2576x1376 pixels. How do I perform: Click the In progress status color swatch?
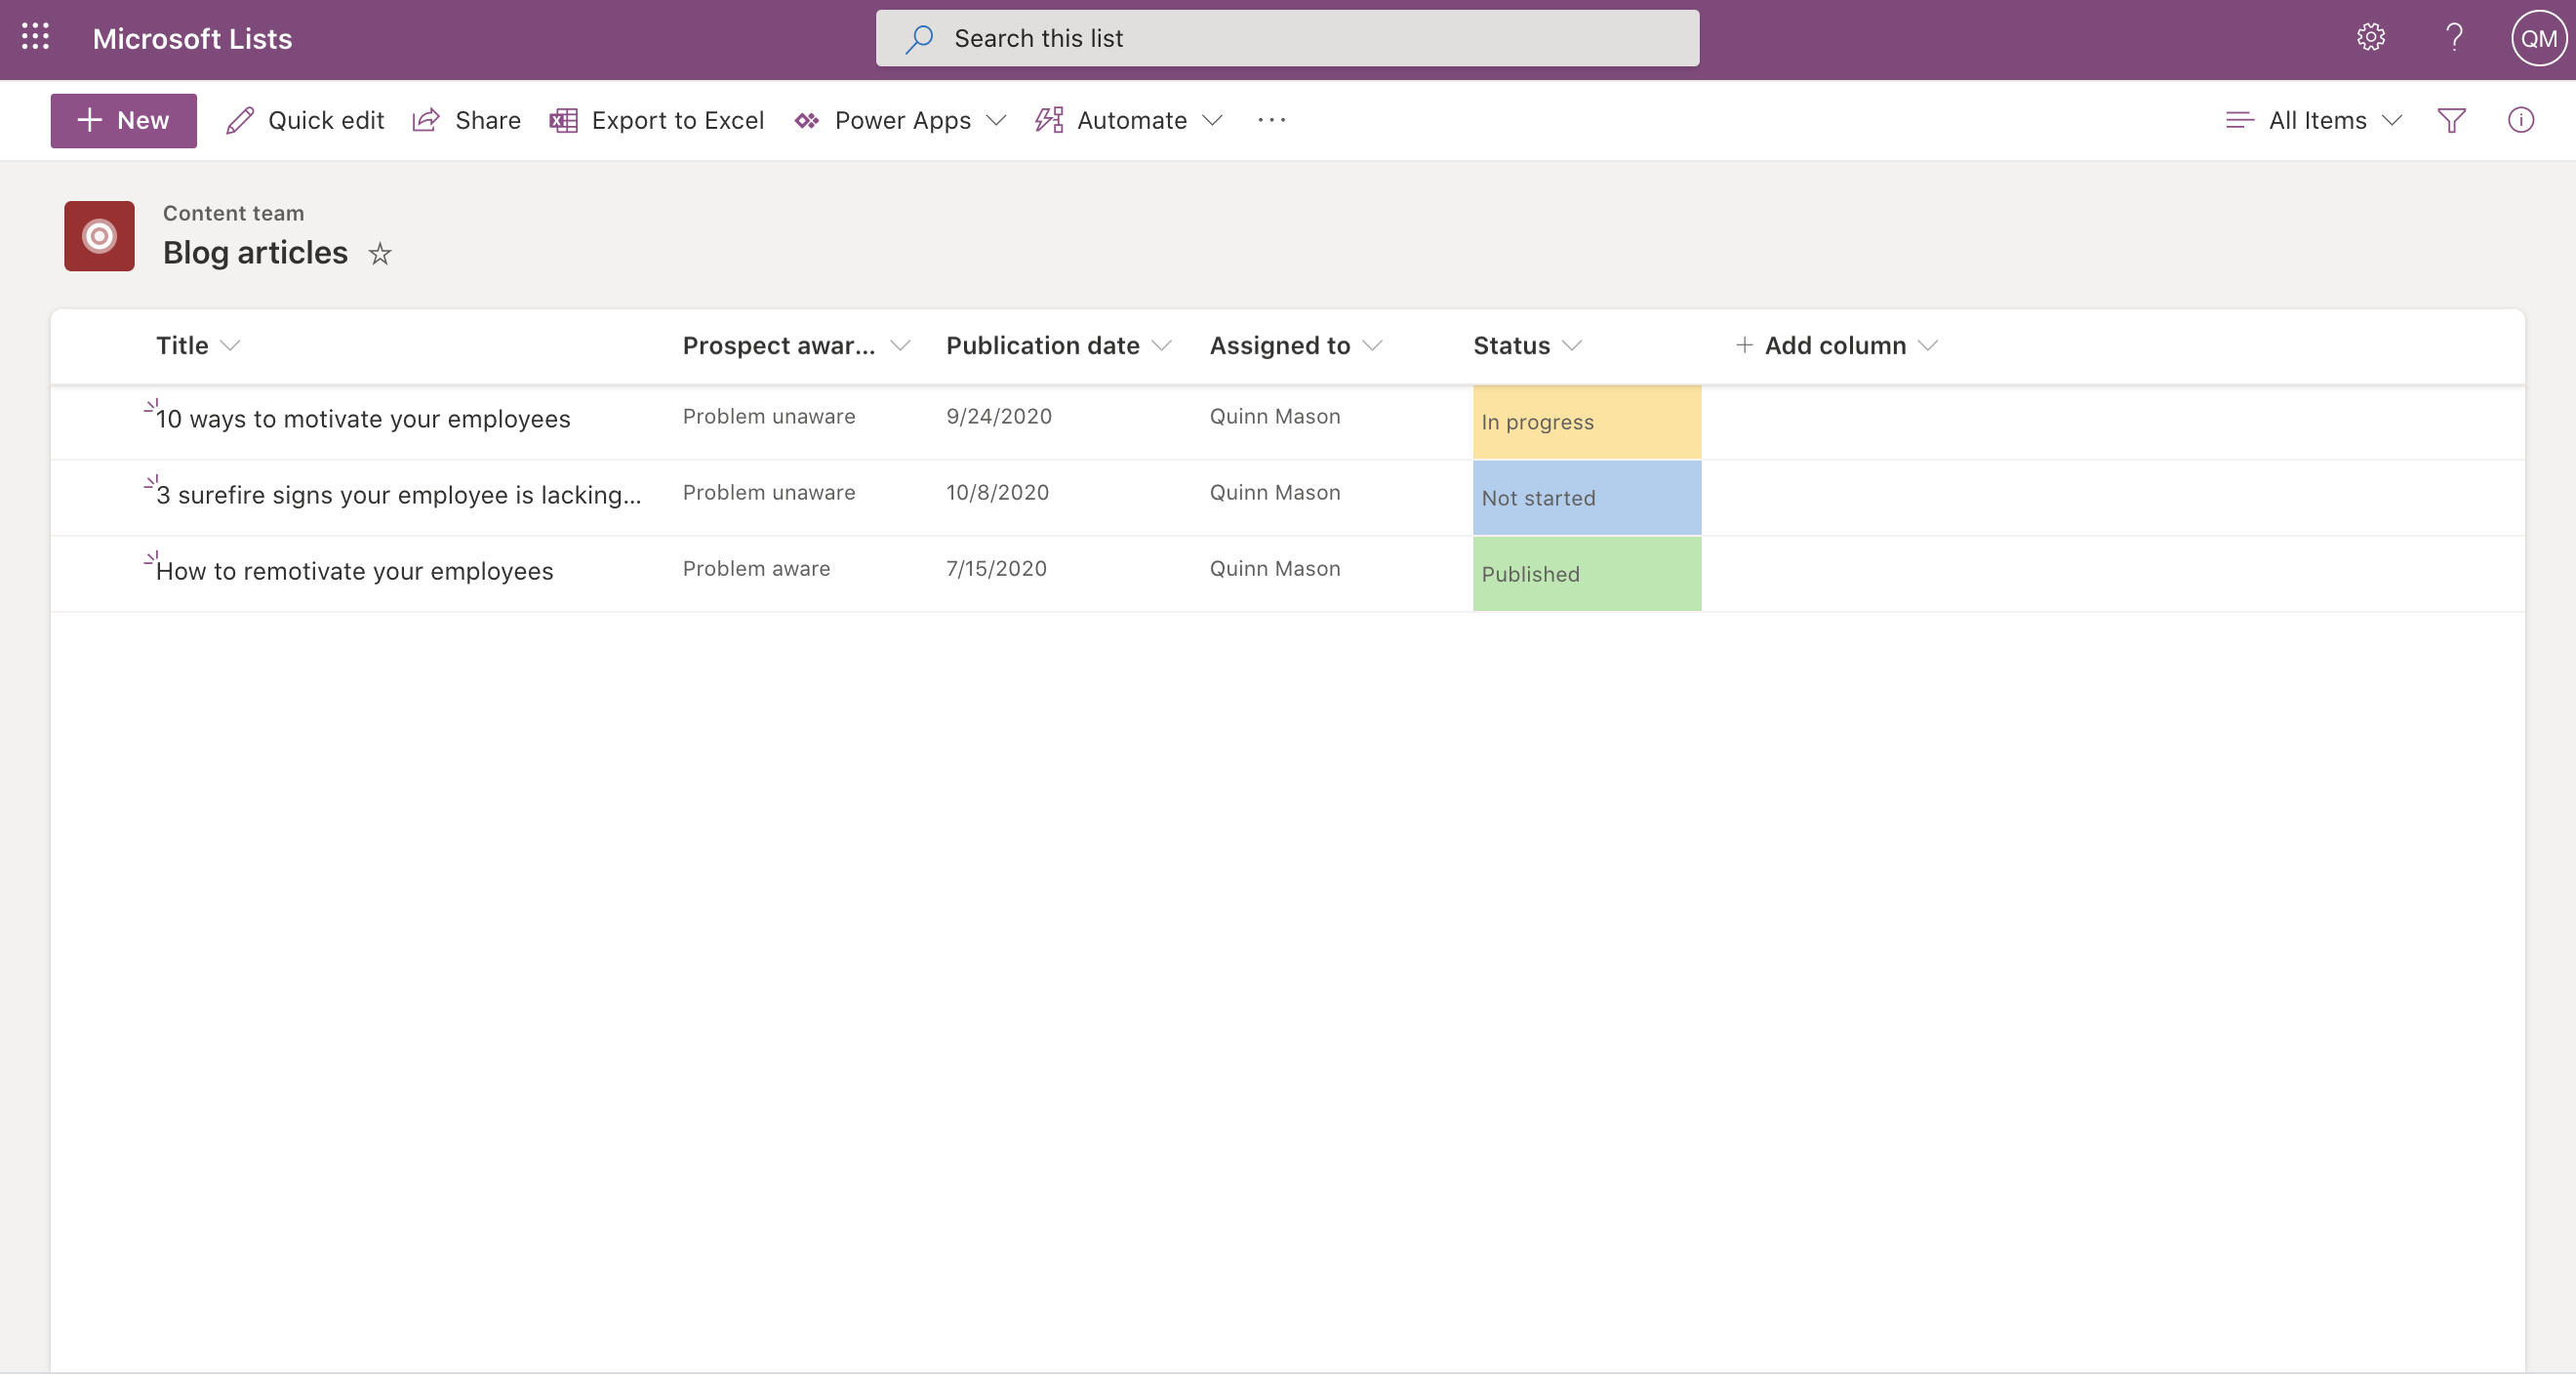point(1588,421)
